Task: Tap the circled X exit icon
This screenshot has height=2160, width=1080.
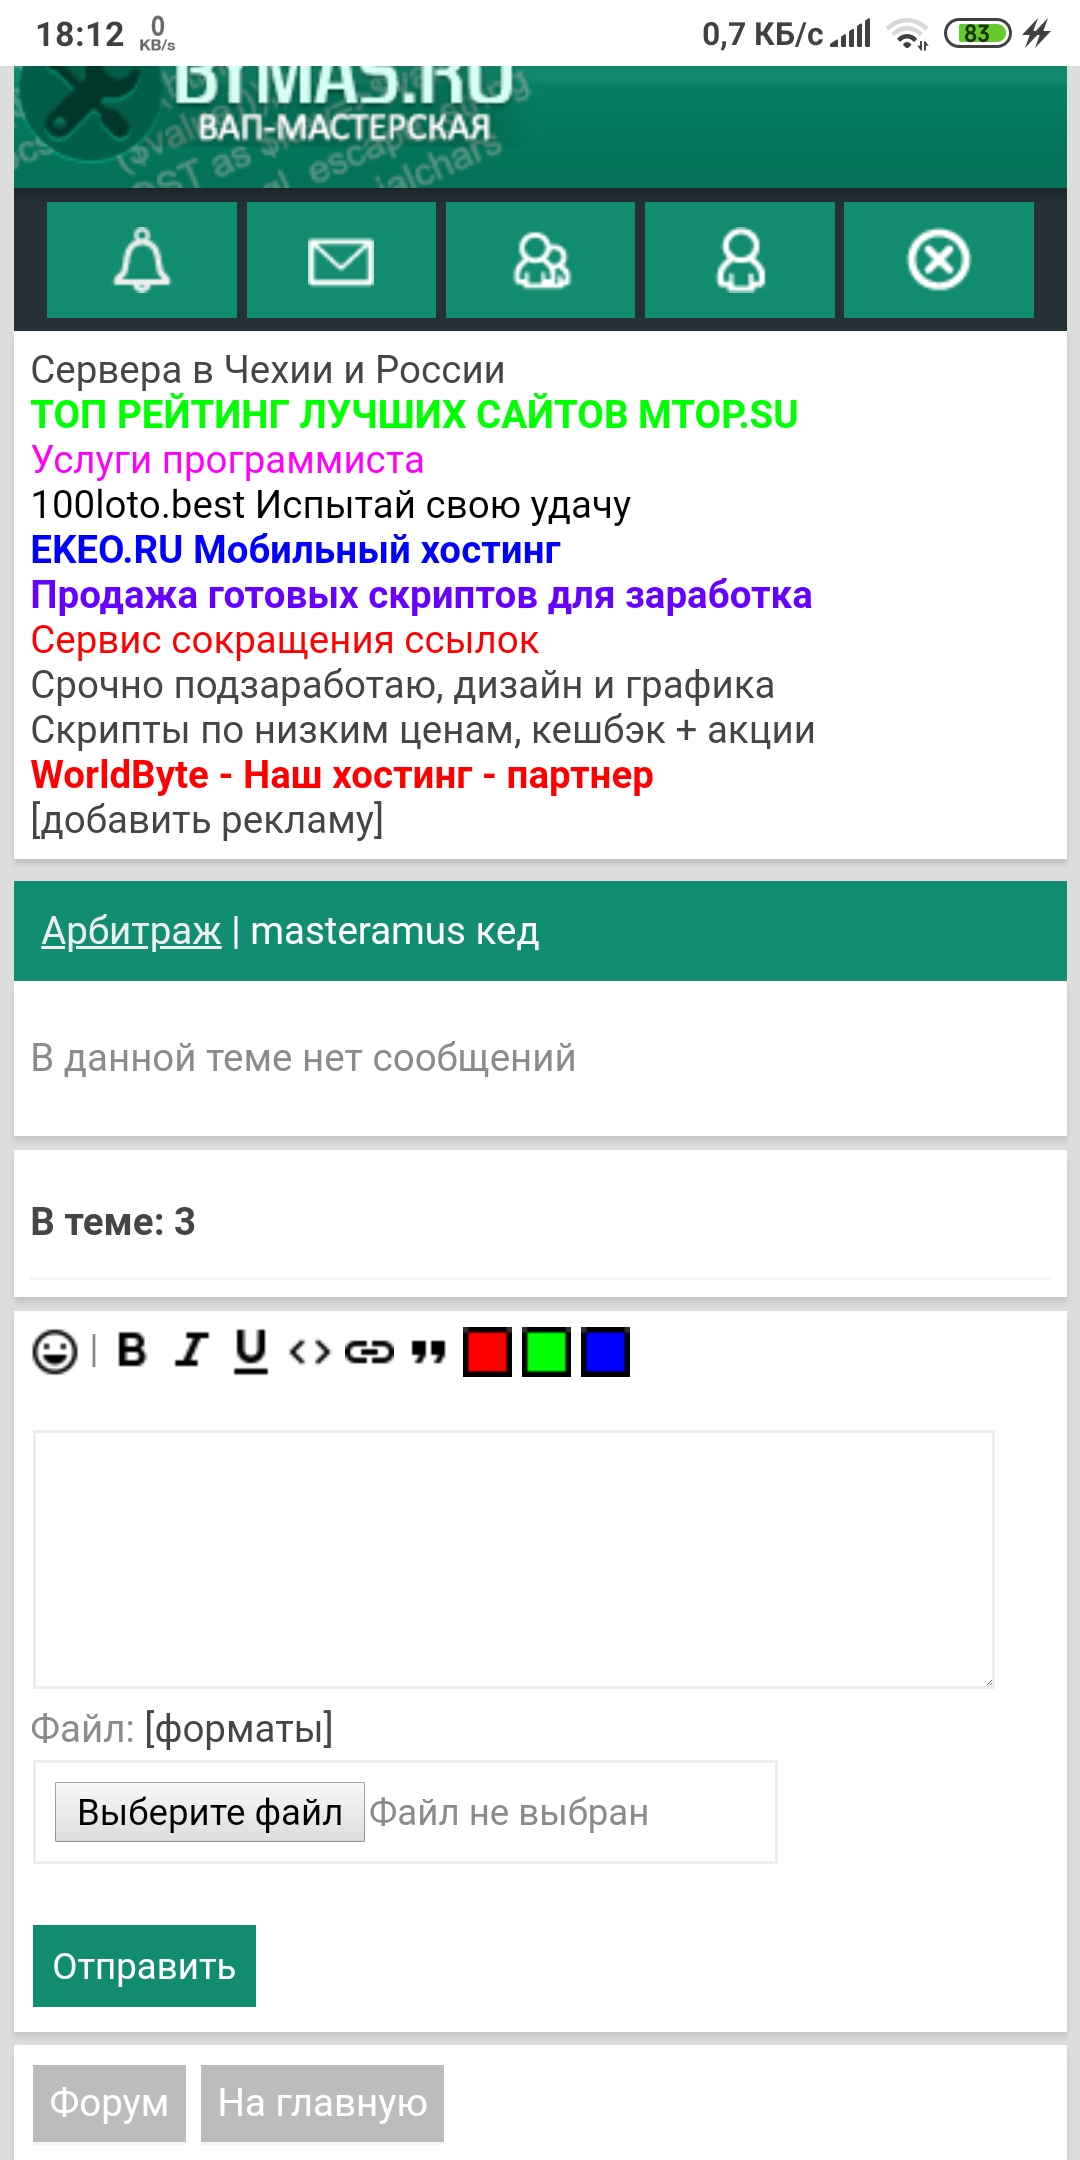Action: (938, 260)
